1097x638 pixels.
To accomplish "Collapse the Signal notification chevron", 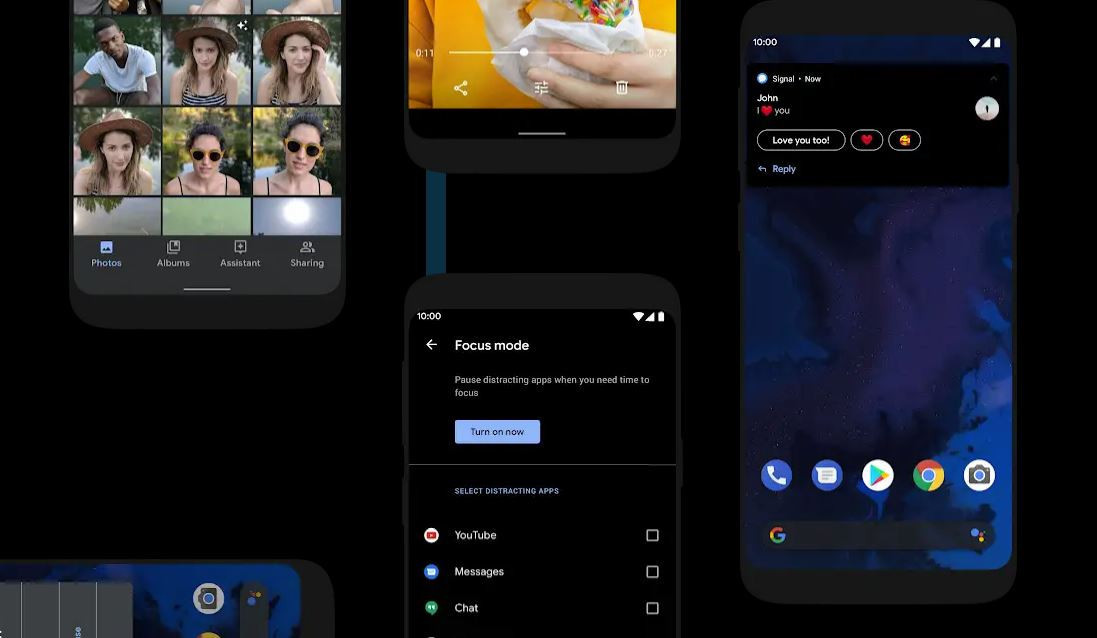I will click(x=993, y=78).
